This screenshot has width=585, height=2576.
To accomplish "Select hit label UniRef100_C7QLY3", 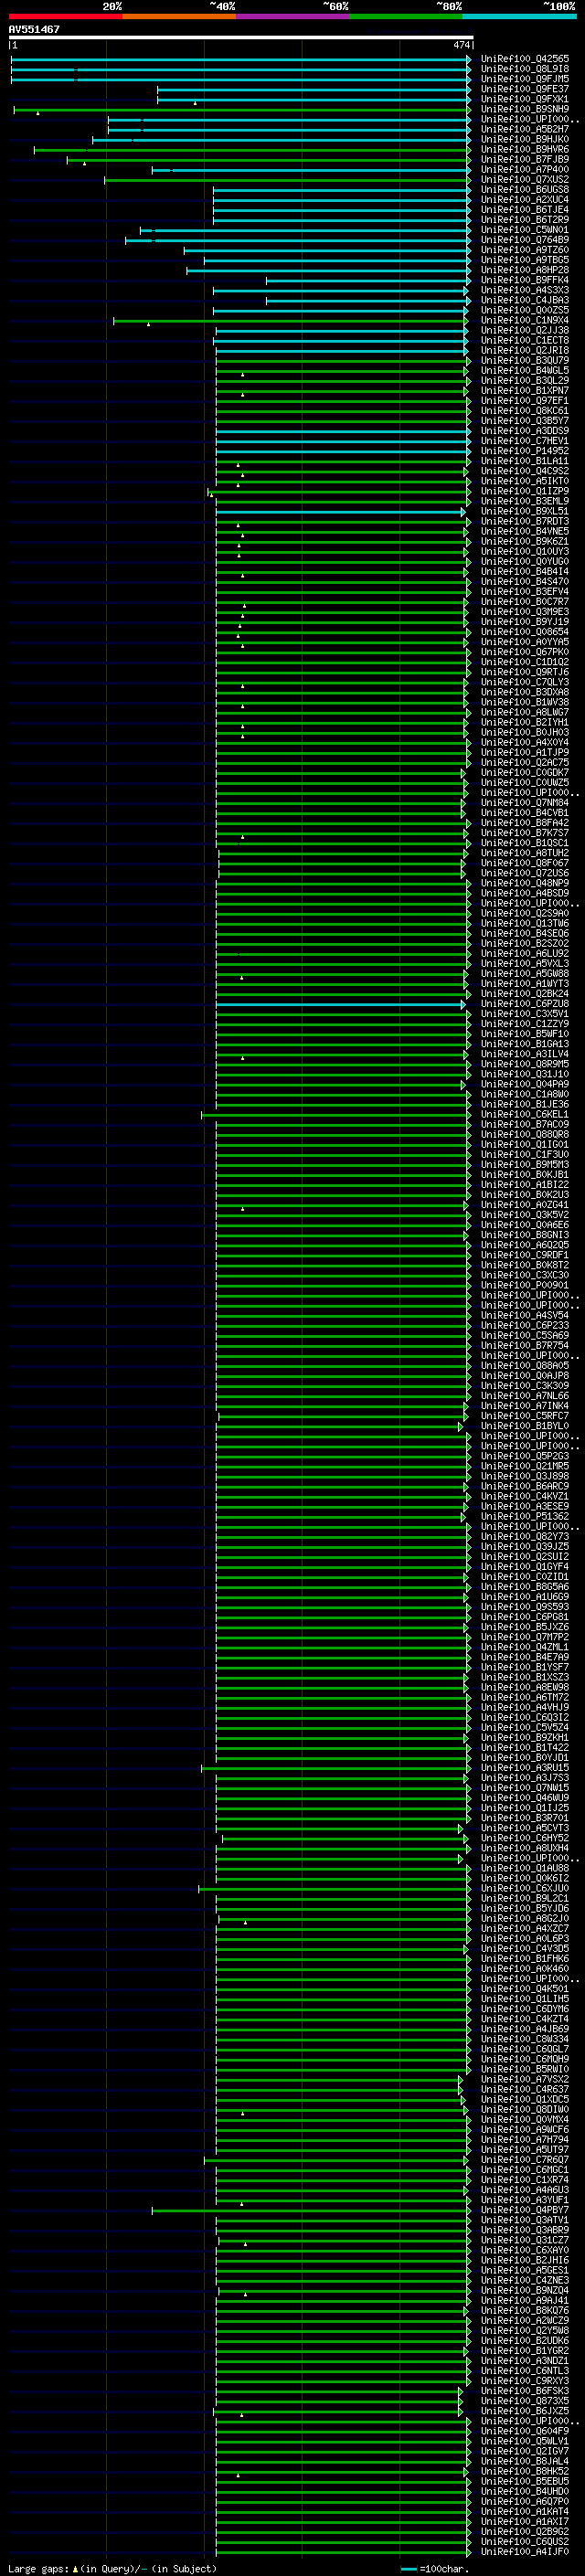I will [x=525, y=682].
